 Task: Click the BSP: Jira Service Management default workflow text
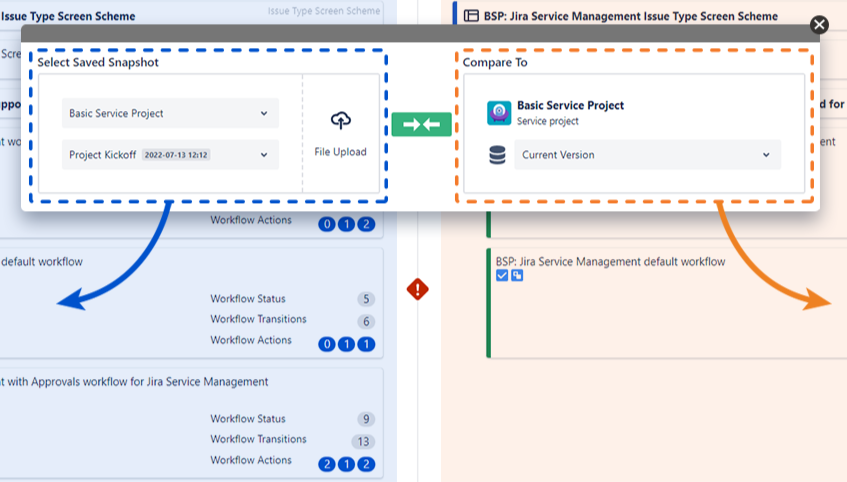(610, 262)
